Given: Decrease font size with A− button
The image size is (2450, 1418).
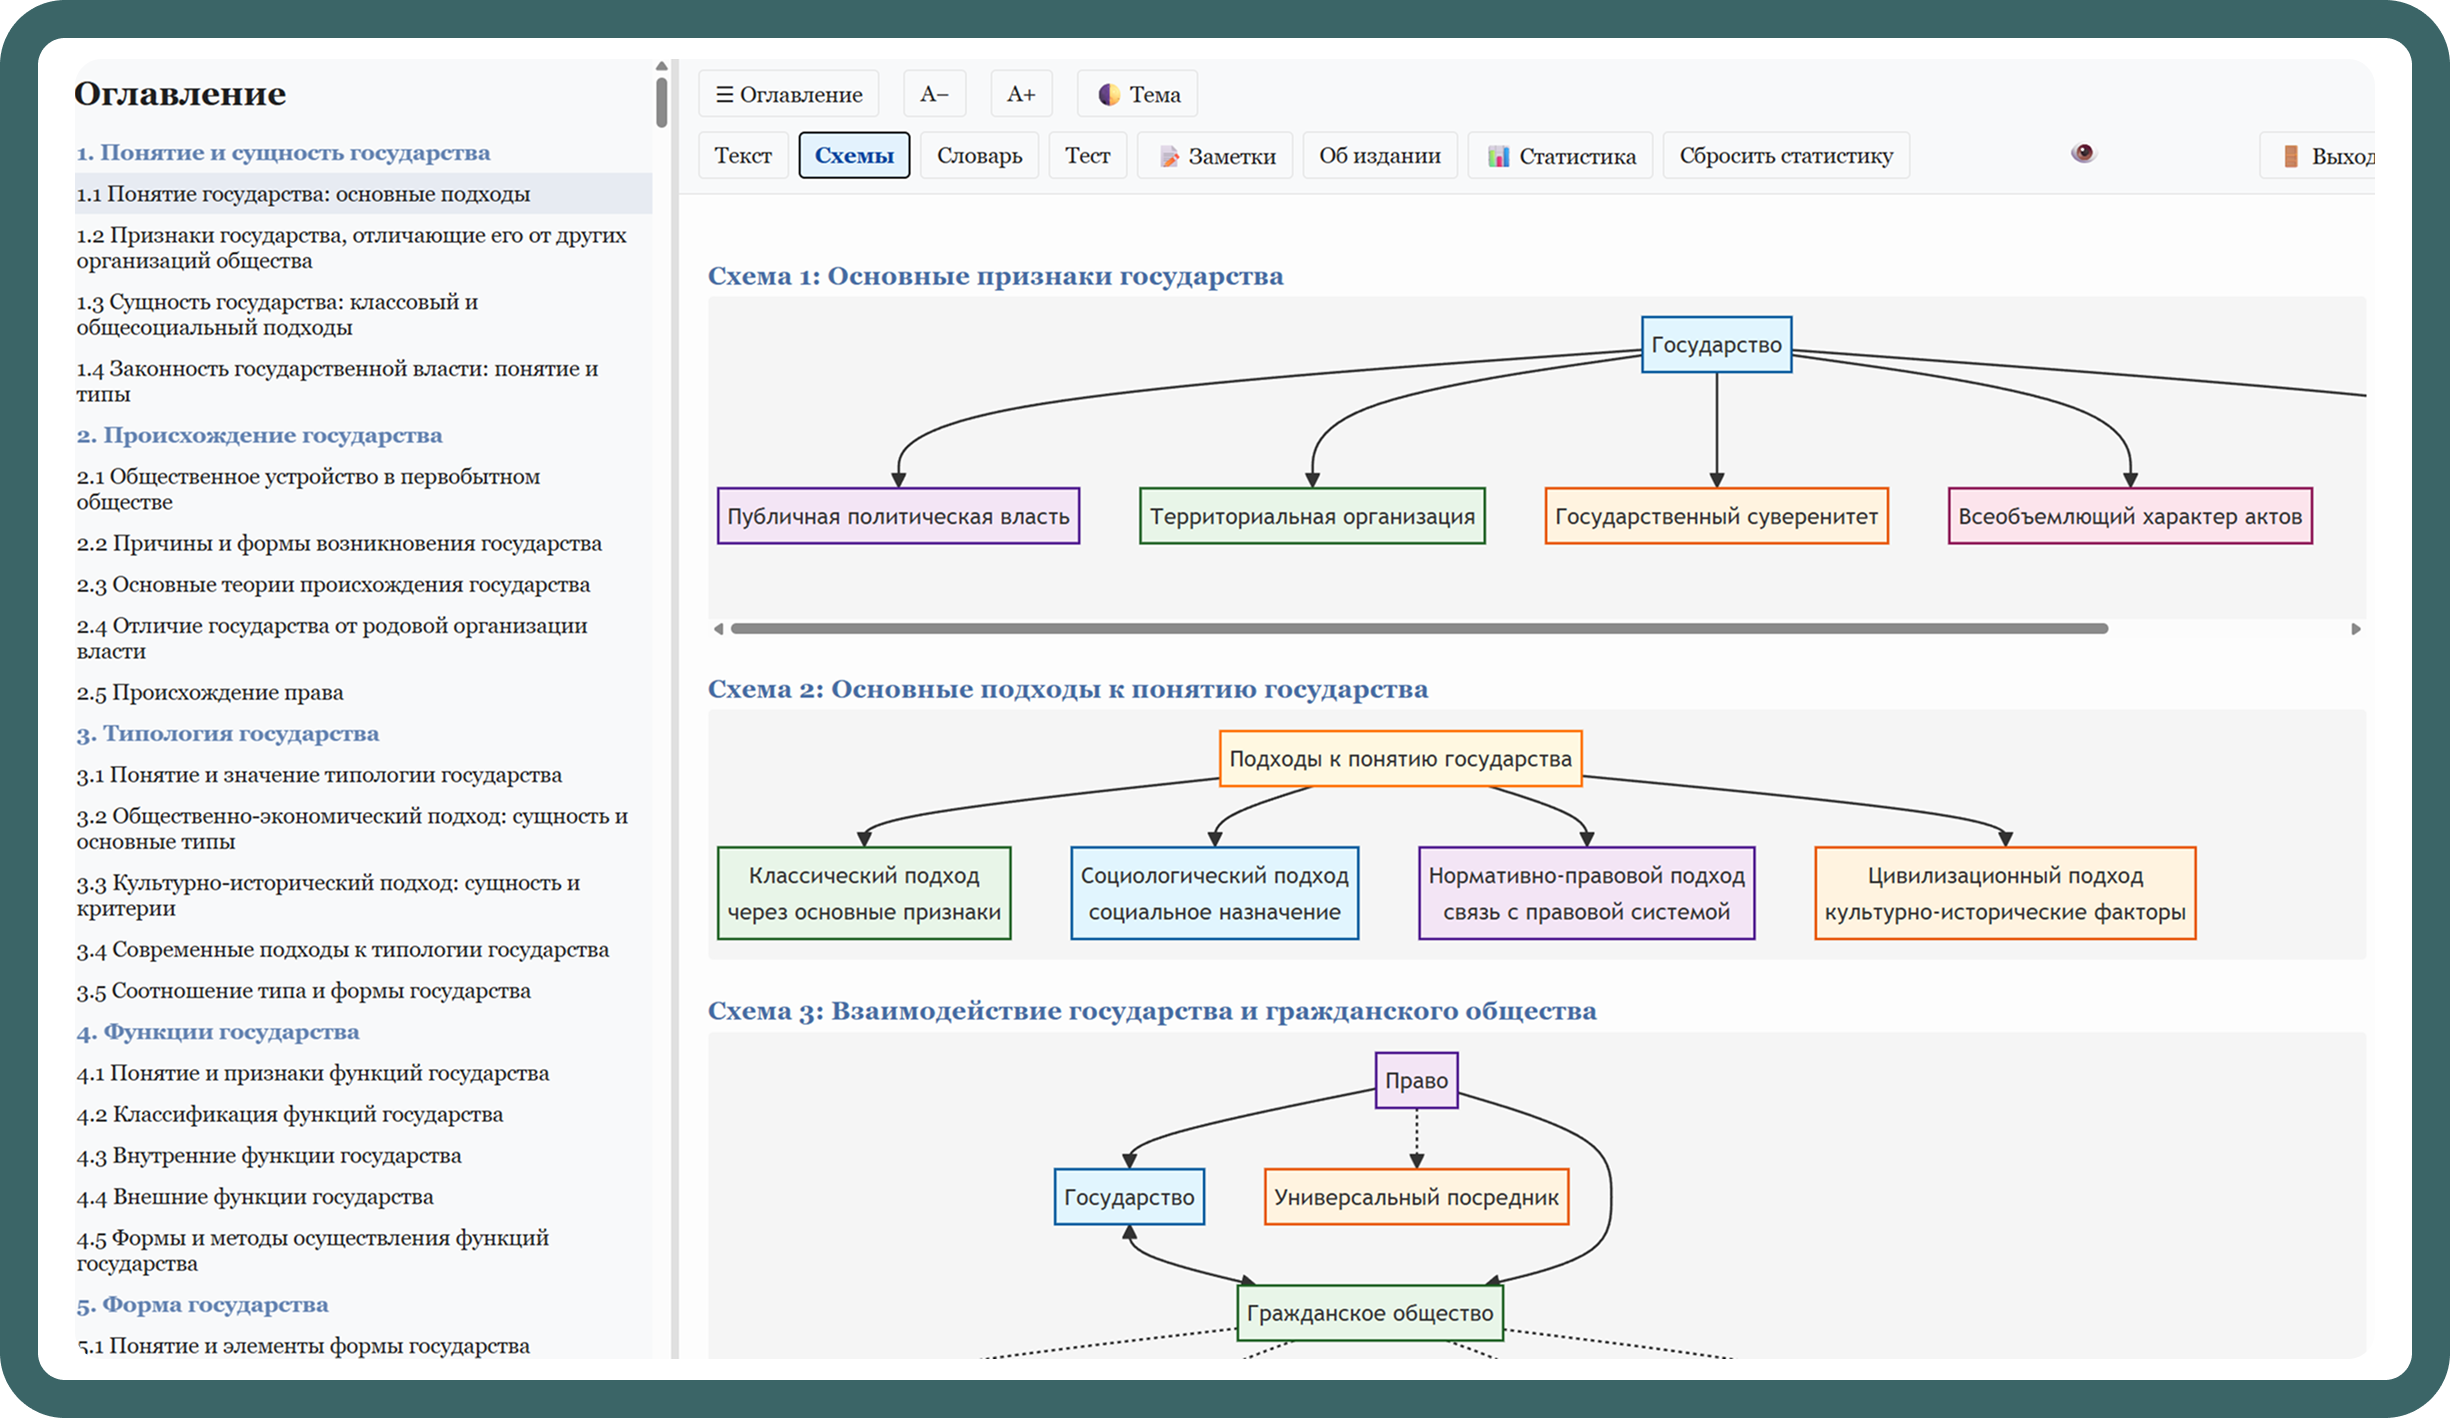Looking at the screenshot, I should (x=934, y=94).
